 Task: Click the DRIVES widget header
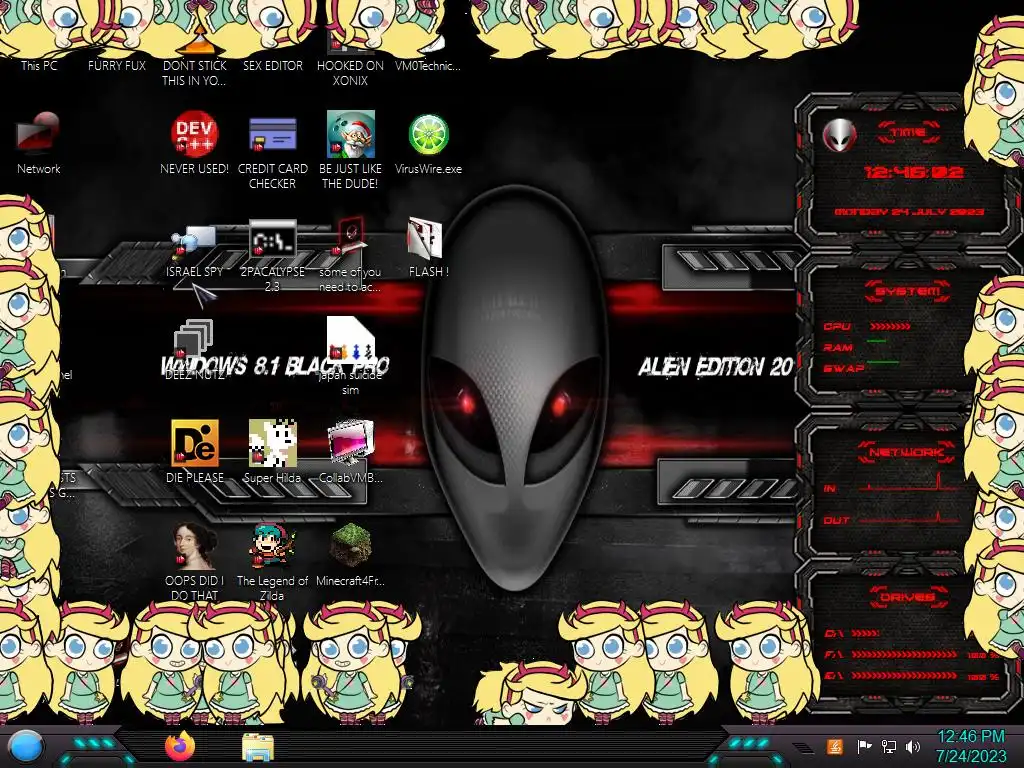point(908,597)
